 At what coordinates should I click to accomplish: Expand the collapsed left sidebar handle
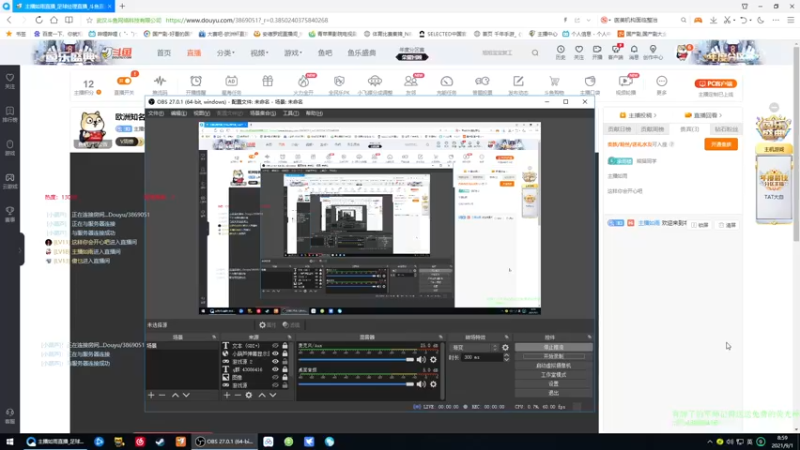(x=20, y=249)
